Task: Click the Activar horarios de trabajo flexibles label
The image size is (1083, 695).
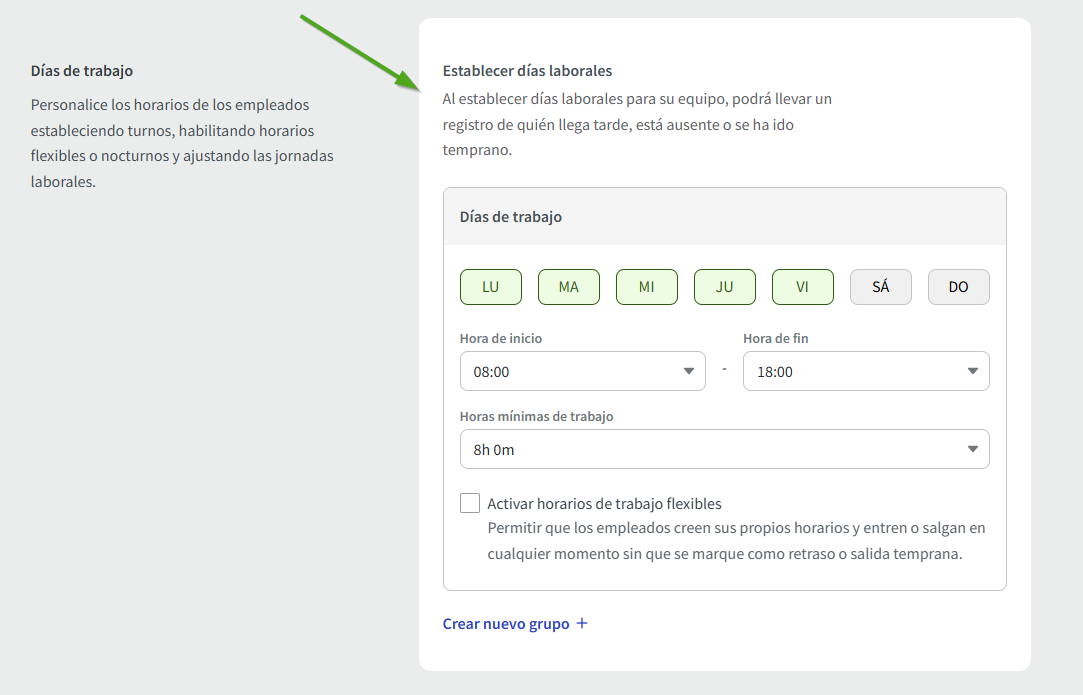Action: (604, 504)
